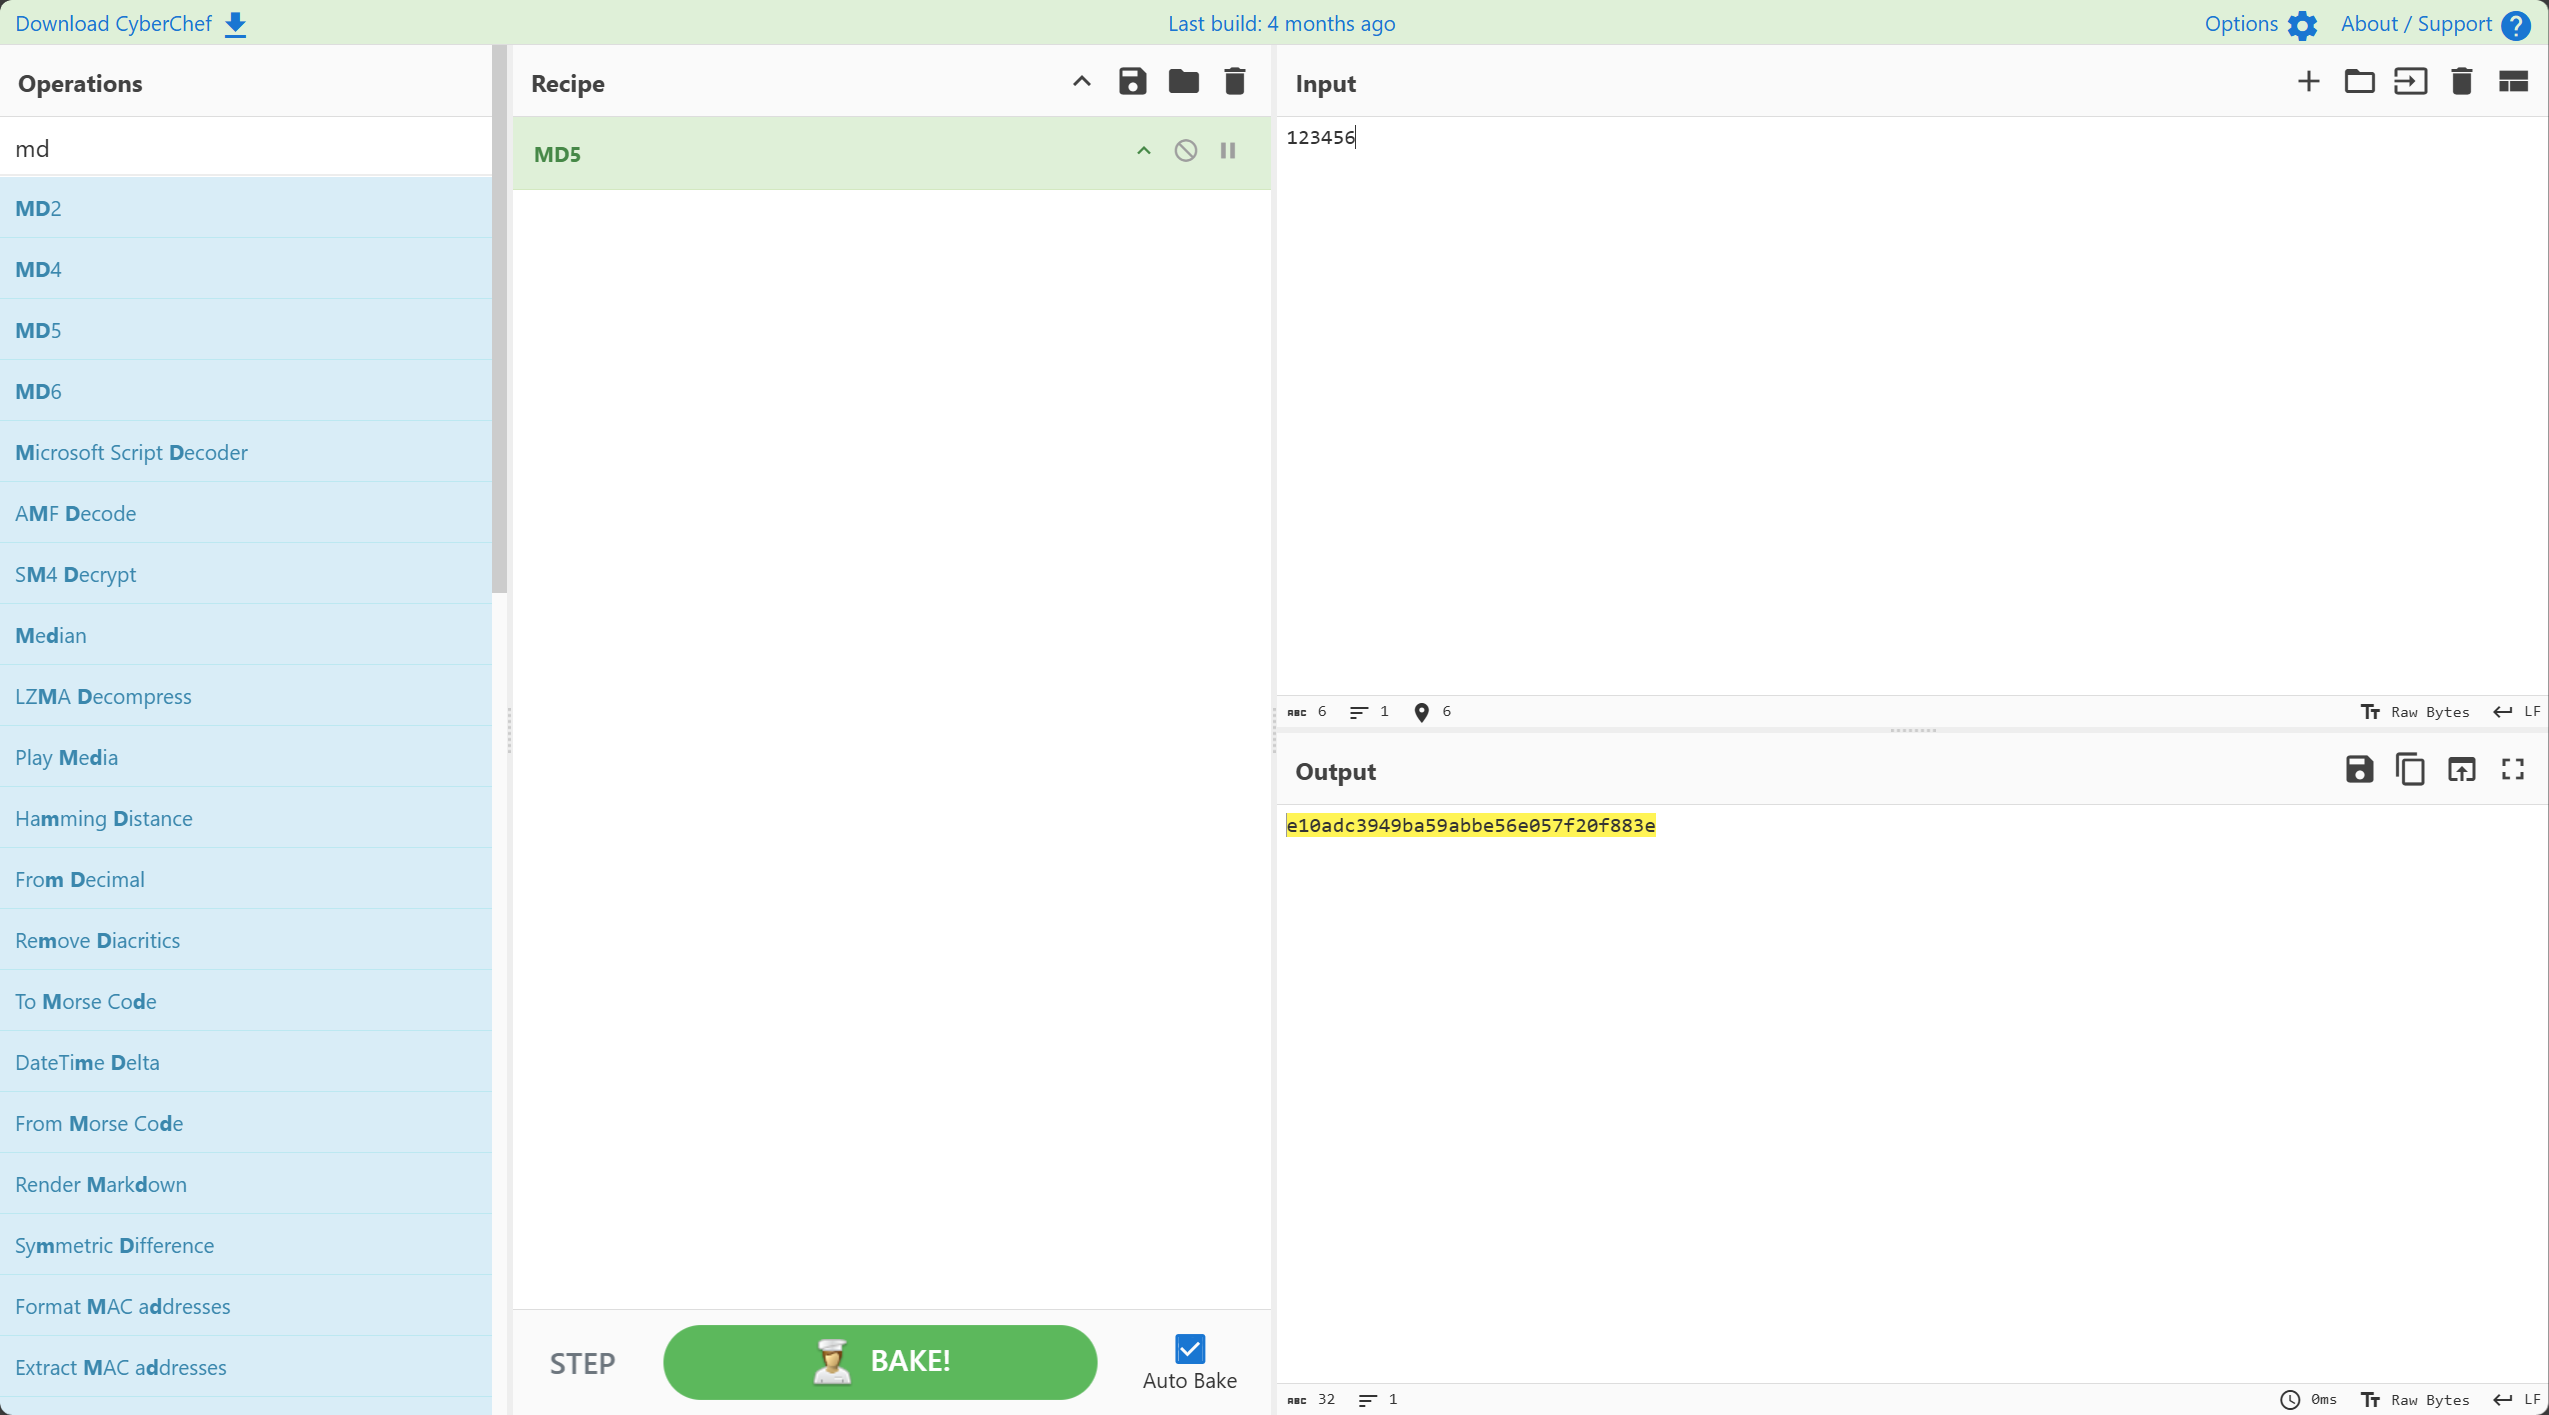The height and width of the screenshot is (1415, 2549).
Task: Click About / Support link text
Action: point(2416,24)
